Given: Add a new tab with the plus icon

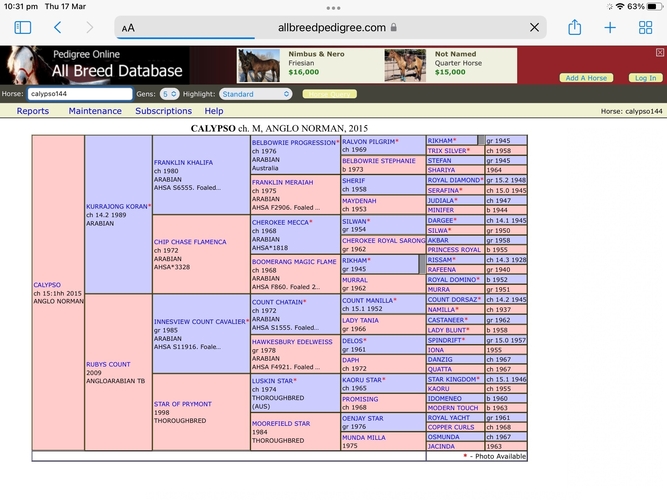Looking at the screenshot, I should [610, 28].
